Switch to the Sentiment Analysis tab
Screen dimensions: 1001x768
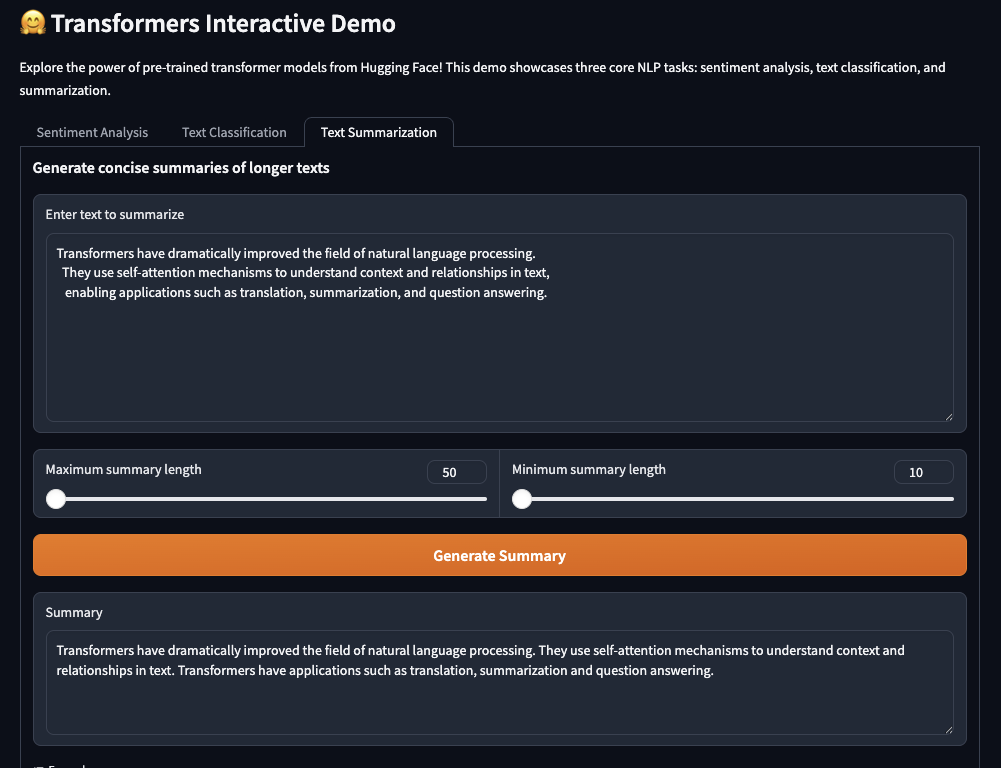tap(92, 132)
